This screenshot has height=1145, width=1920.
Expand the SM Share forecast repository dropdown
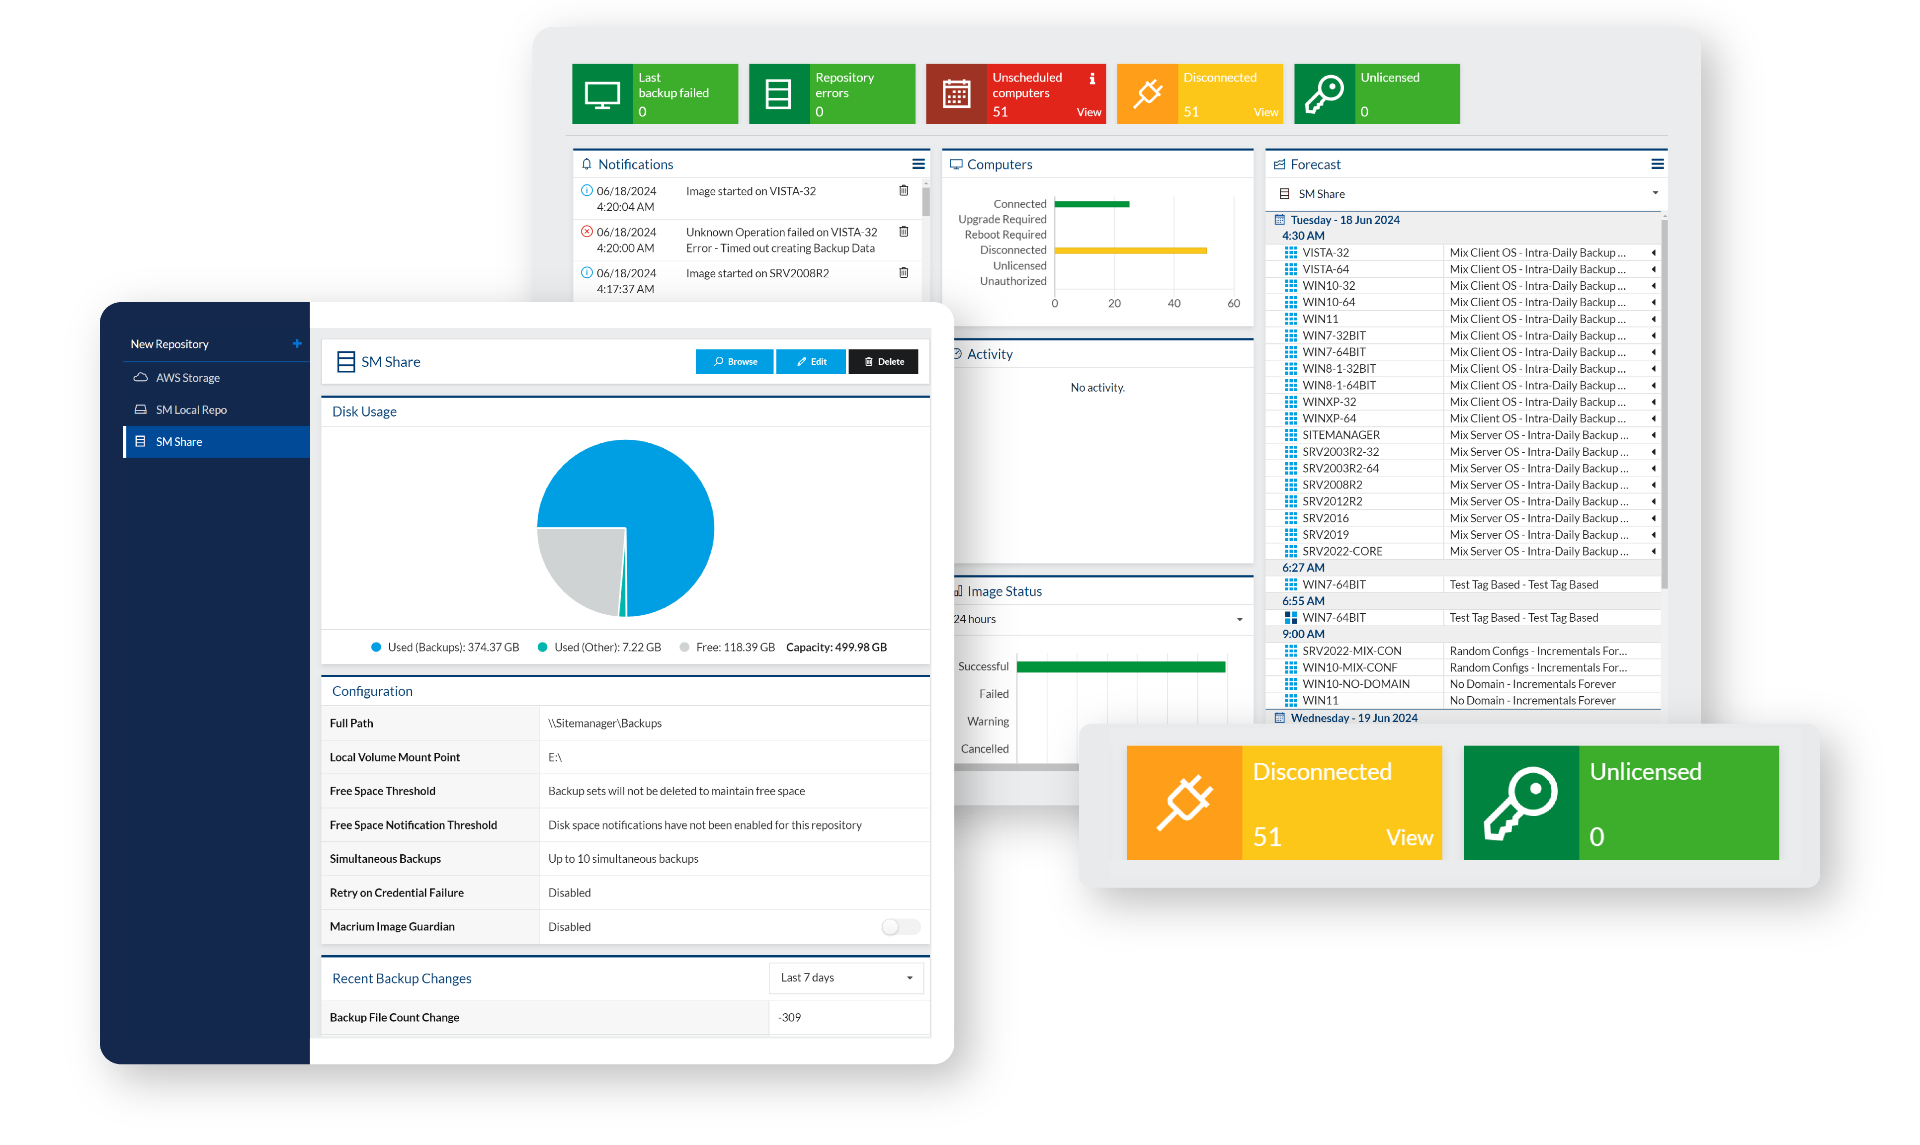pos(1466,194)
